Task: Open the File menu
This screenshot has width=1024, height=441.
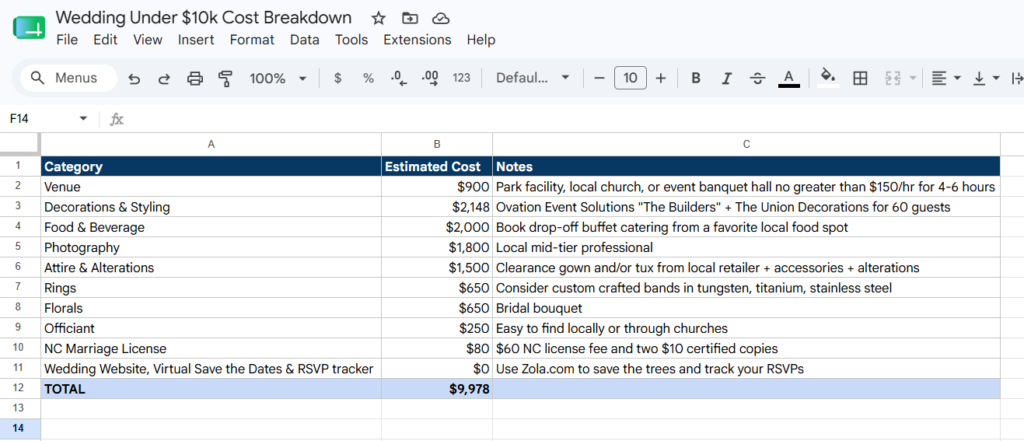Action: coord(67,40)
